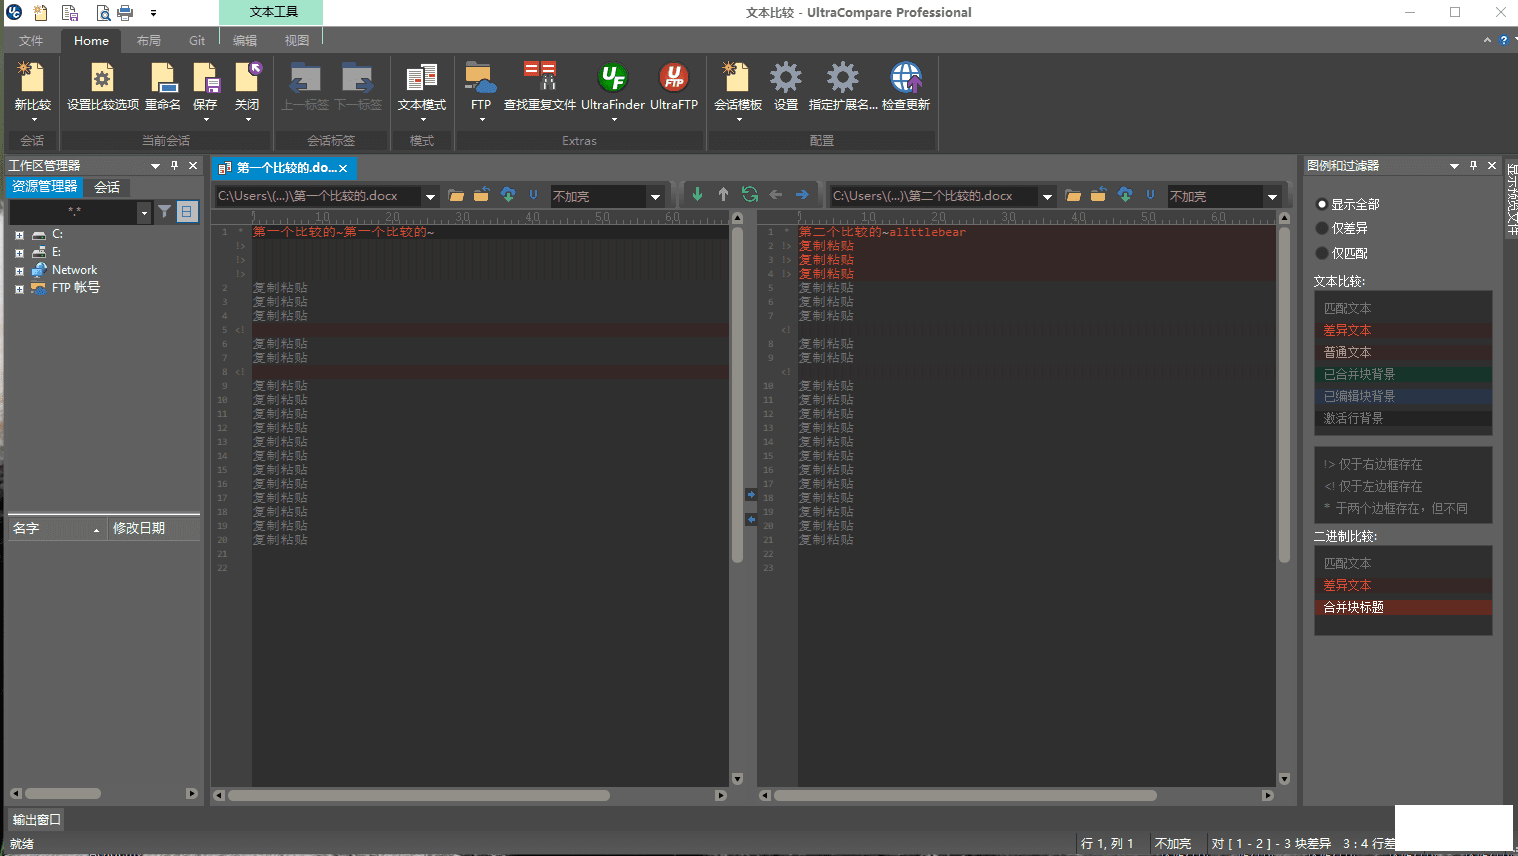
Task: Click the 保存 save session icon
Action: (205, 78)
